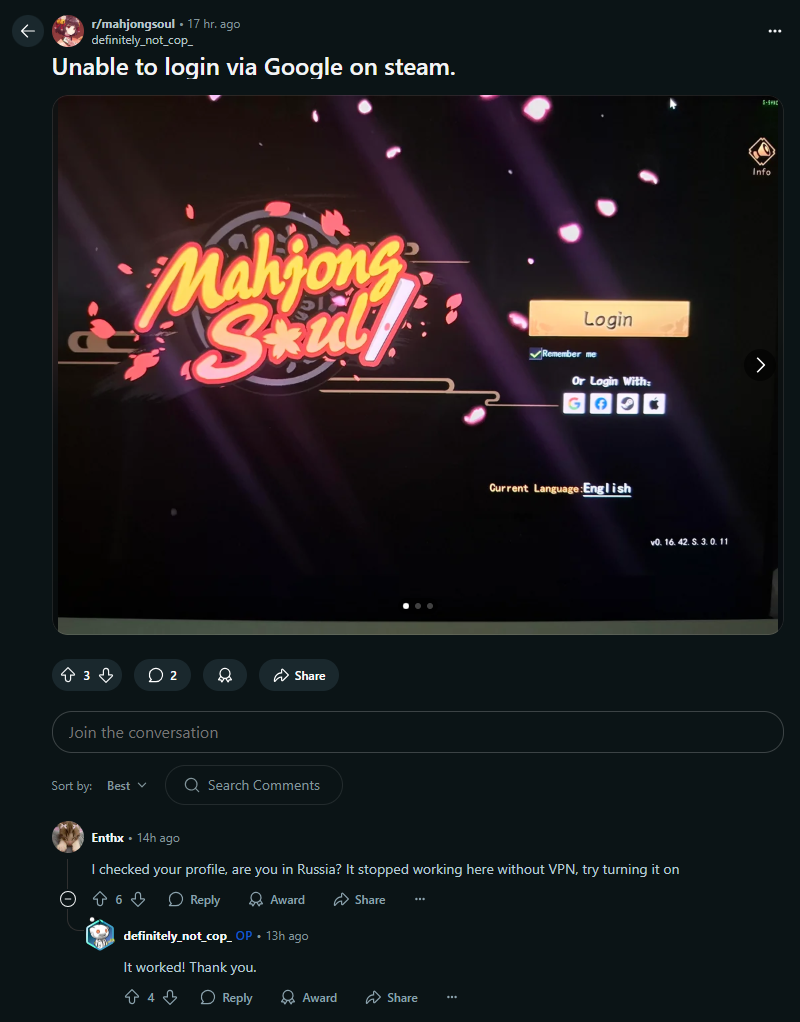Open the r/mahjongsoul subreddit link
800x1022 pixels.
pos(133,23)
